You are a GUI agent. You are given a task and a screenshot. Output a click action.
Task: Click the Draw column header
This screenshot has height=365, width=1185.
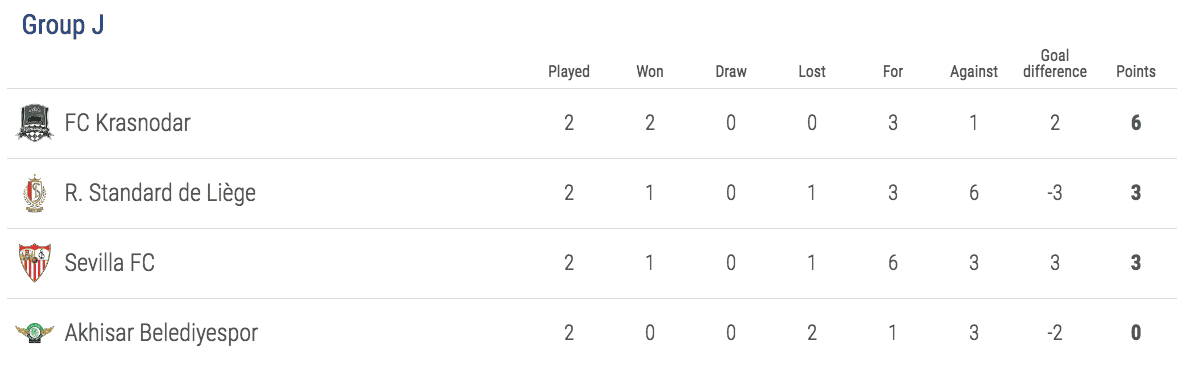pyautogui.click(x=731, y=72)
